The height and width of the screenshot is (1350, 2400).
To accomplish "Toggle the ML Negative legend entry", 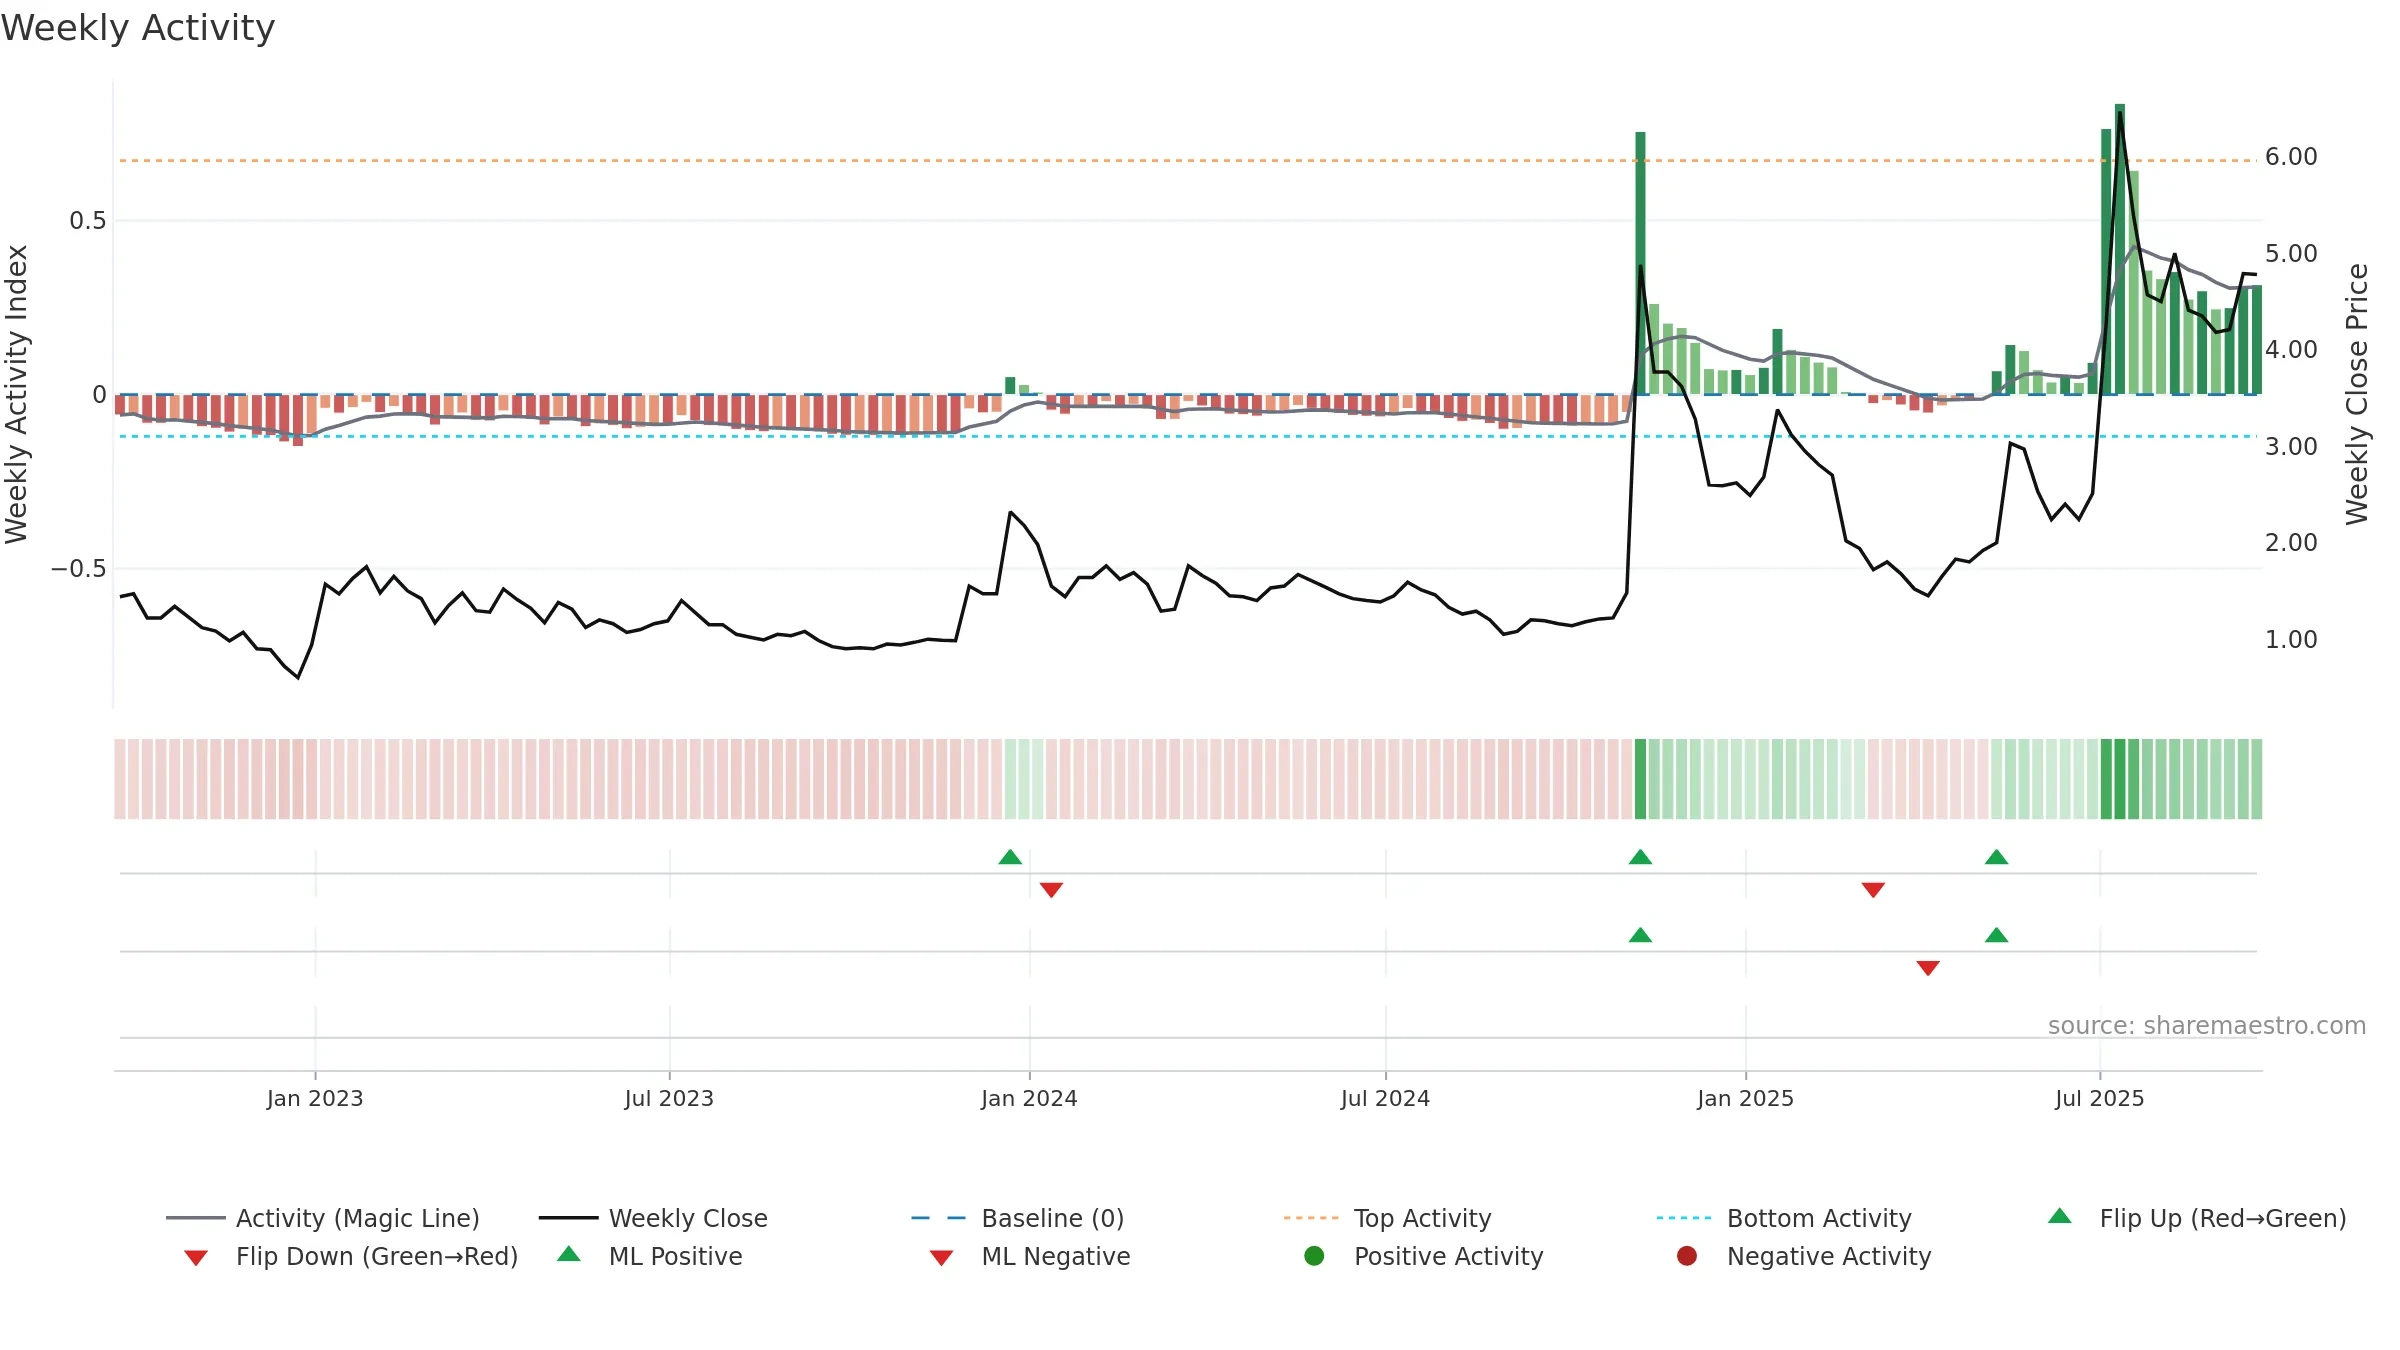I will pos(1030,1256).
